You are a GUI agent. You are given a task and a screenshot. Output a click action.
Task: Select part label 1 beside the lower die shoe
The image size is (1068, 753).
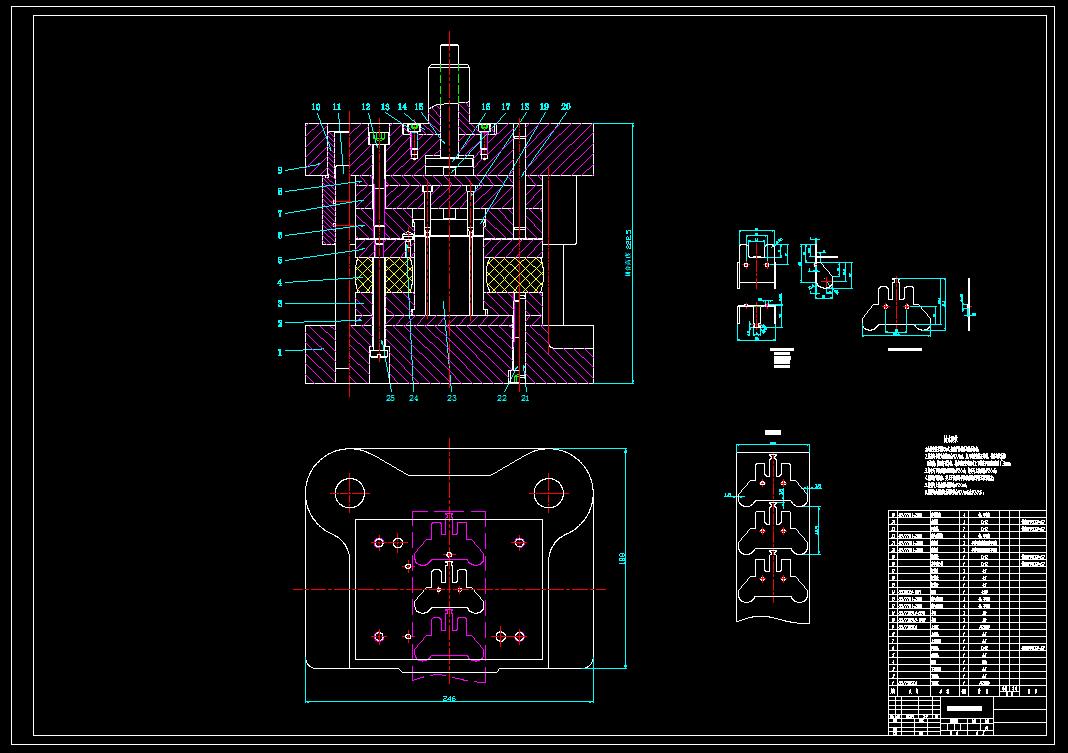[279, 353]
